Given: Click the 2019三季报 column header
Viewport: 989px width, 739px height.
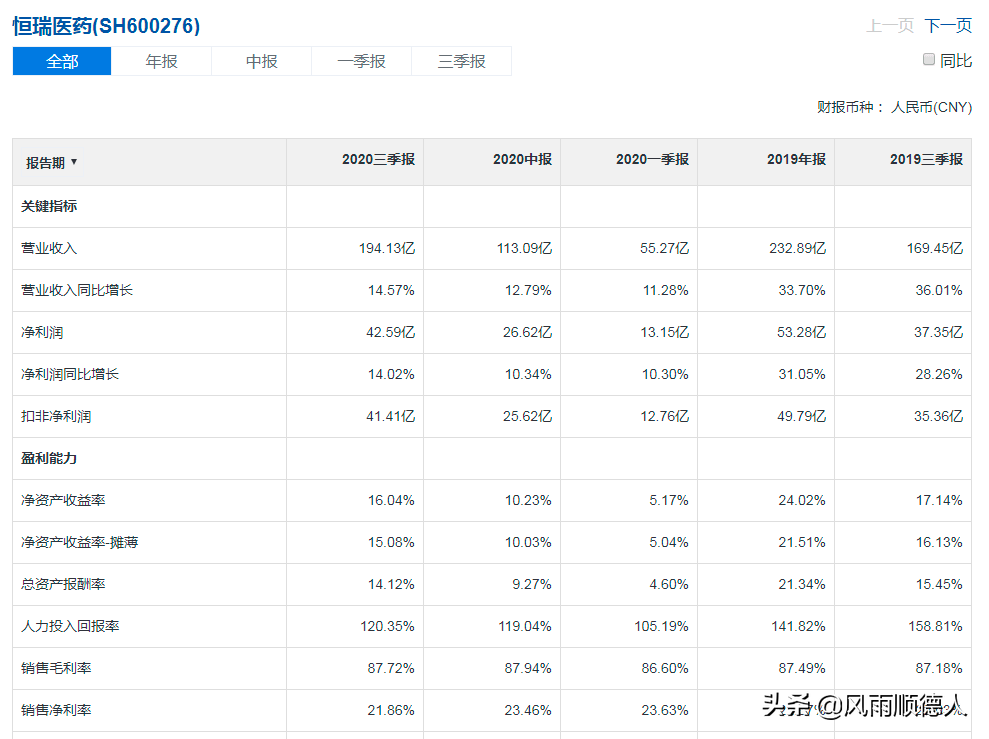Looking at the screenshot, I should (926, 160).
